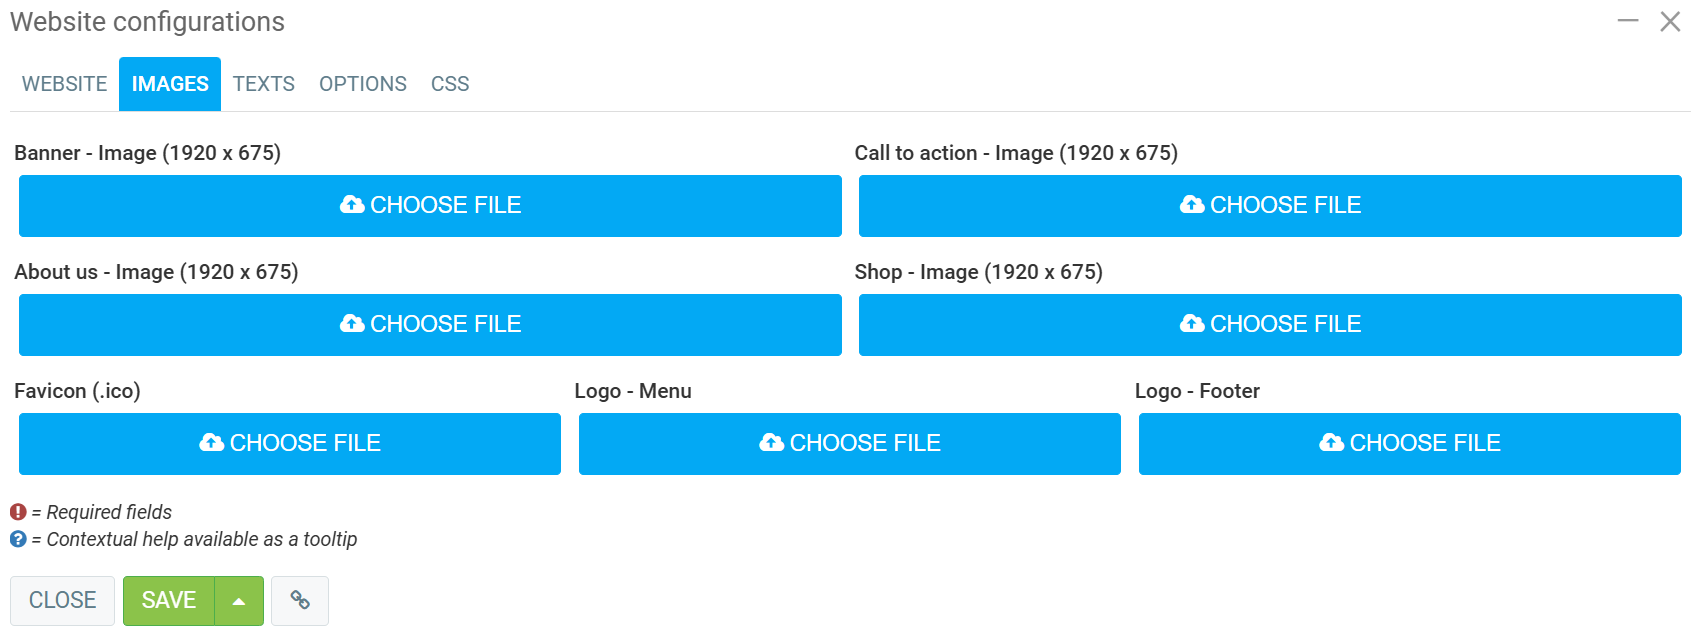Choose a Favicon .ico file

(x=290, y=443)
